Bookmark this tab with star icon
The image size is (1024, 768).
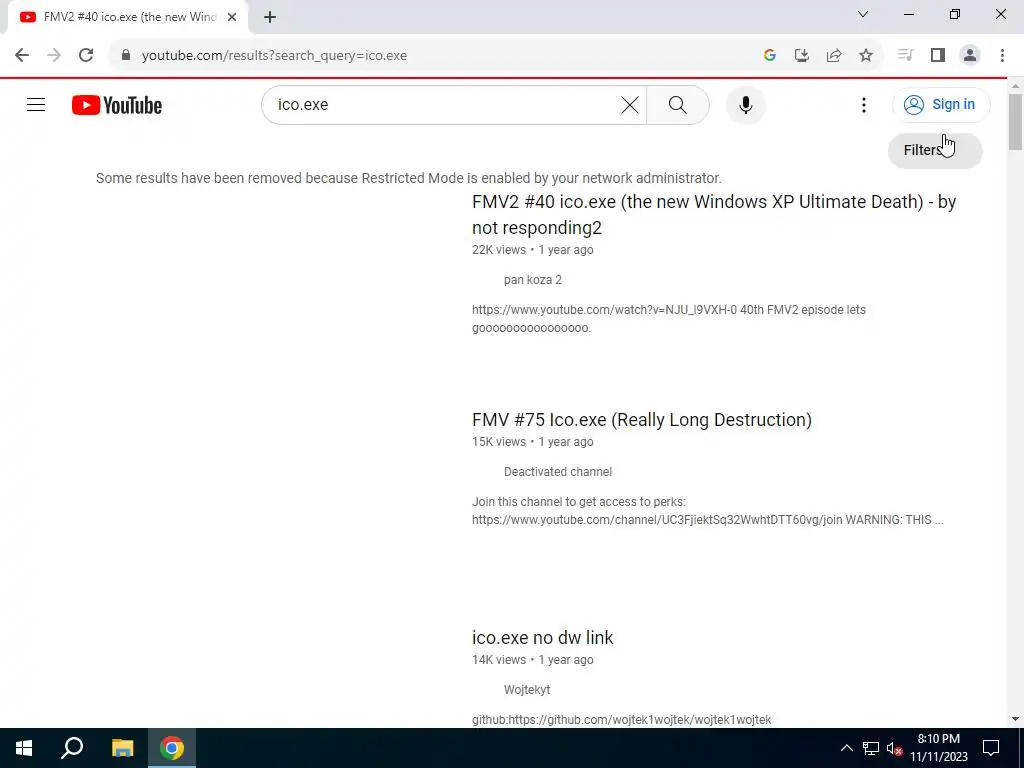pyautogui.click(x=865, y=56)
